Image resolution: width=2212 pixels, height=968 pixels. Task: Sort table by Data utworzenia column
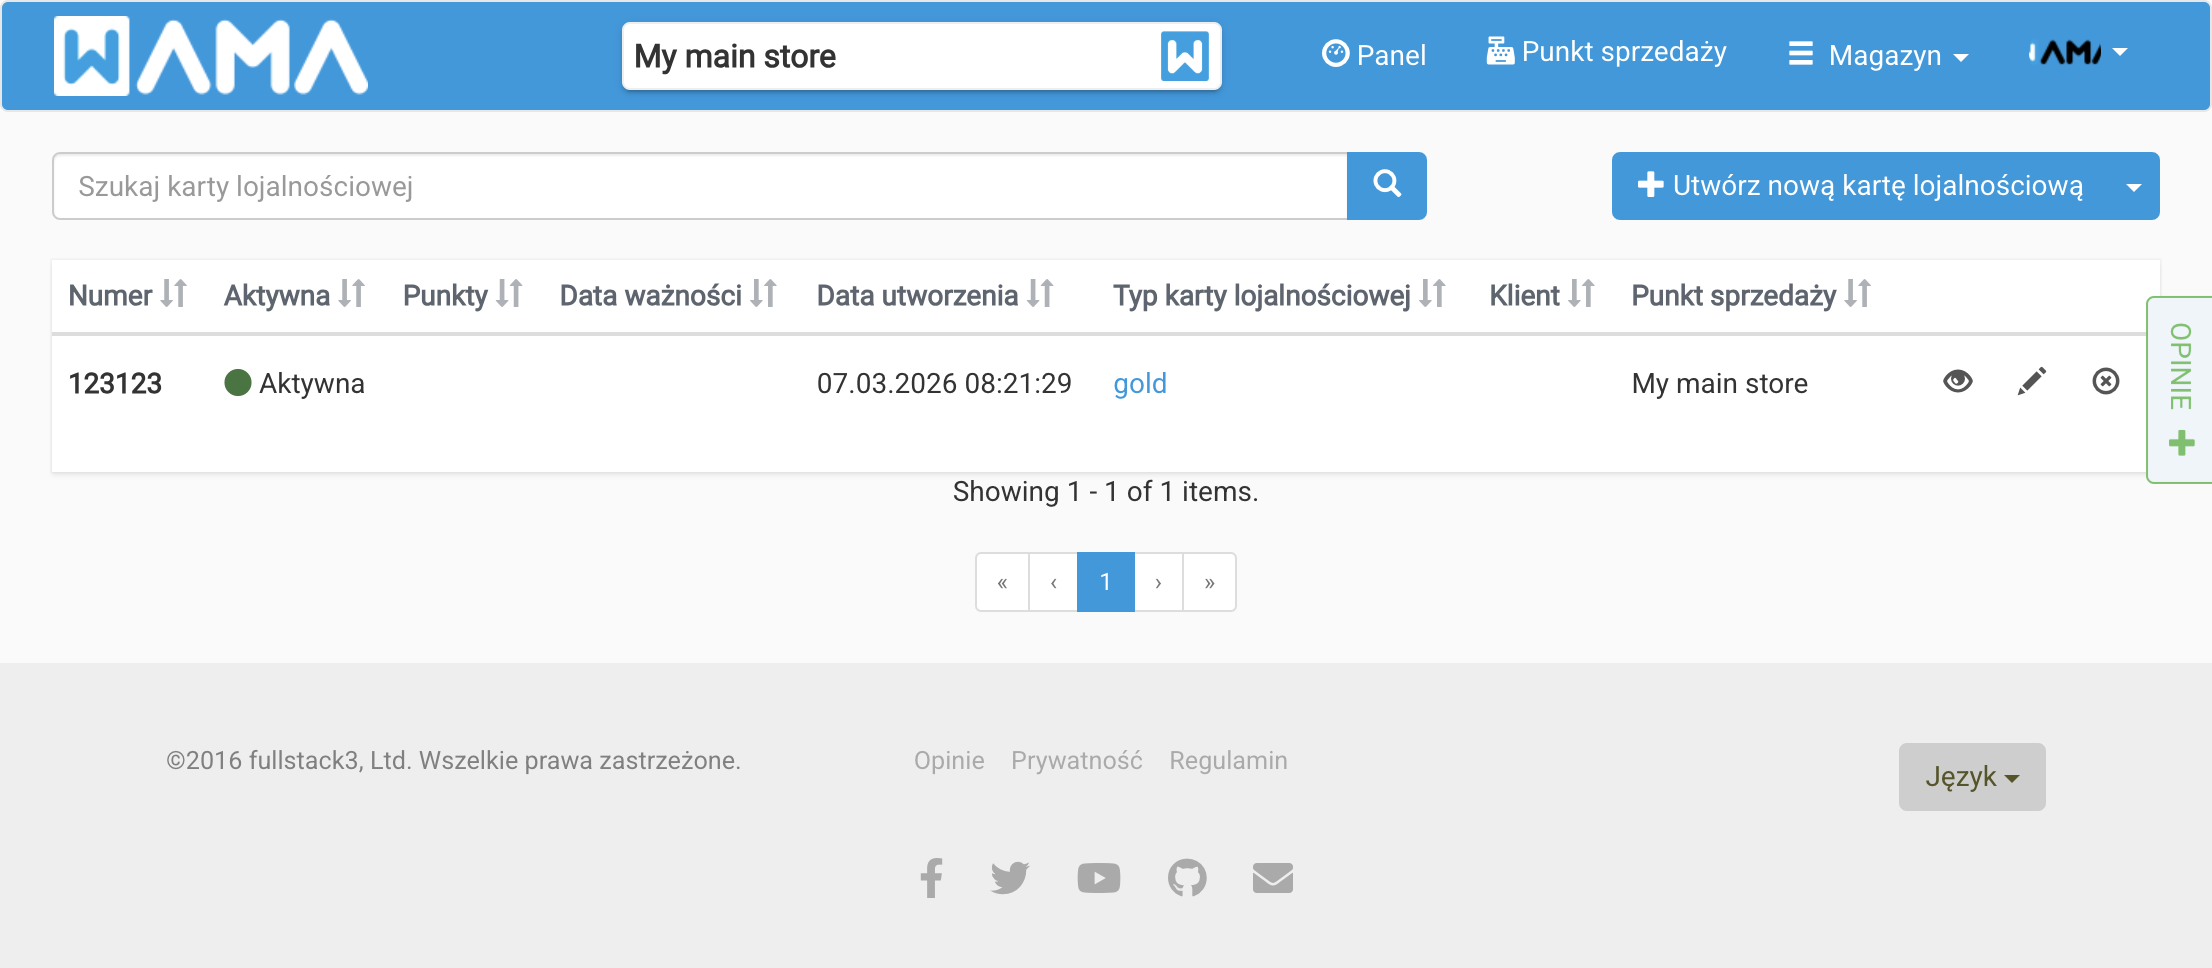(935, 295)
